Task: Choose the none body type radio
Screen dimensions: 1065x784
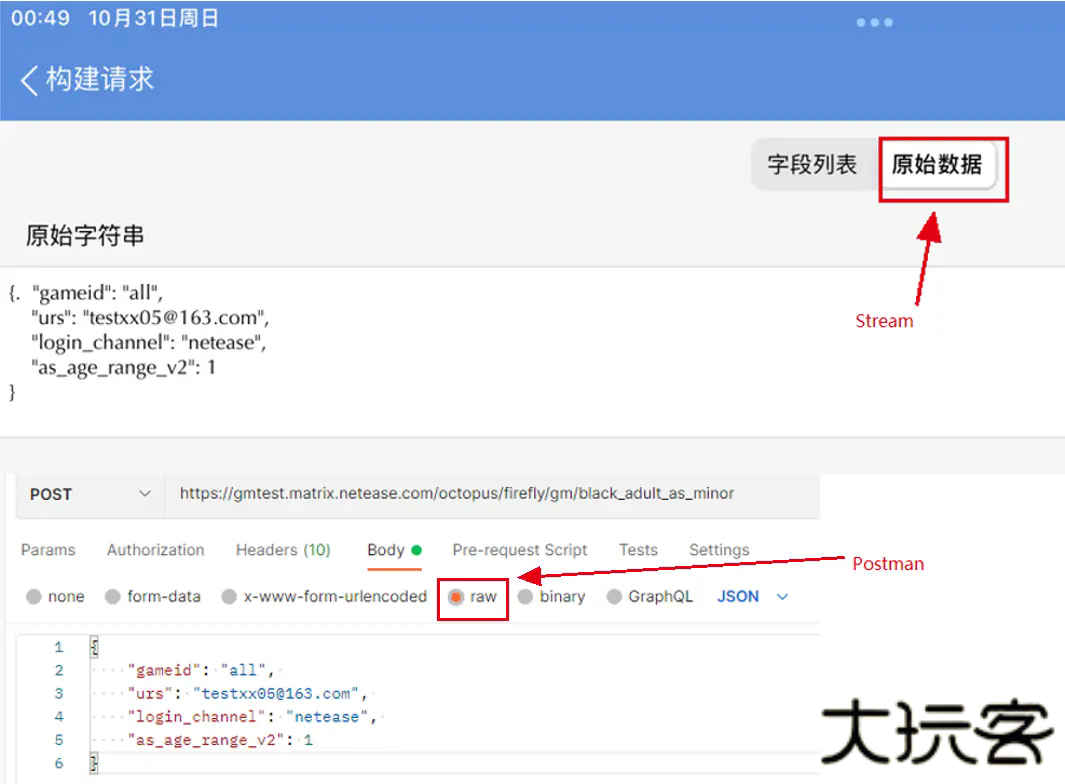Action: [x=35, y=597]
